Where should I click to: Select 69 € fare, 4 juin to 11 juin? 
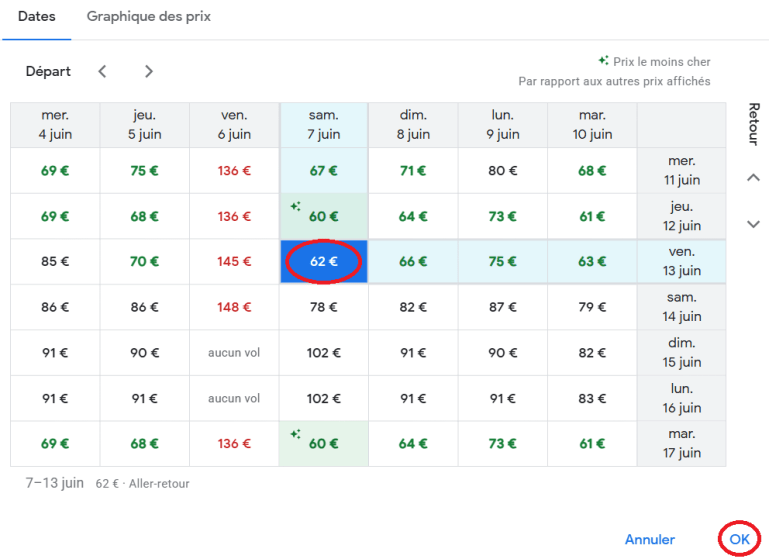tap(55, 171)
